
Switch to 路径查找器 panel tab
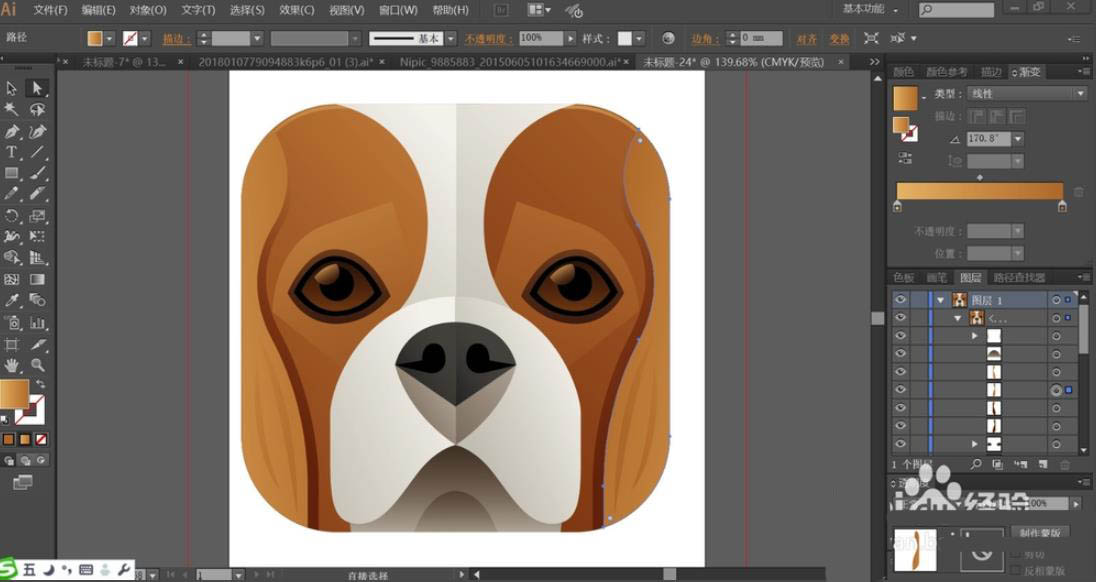pos(1019,278)
